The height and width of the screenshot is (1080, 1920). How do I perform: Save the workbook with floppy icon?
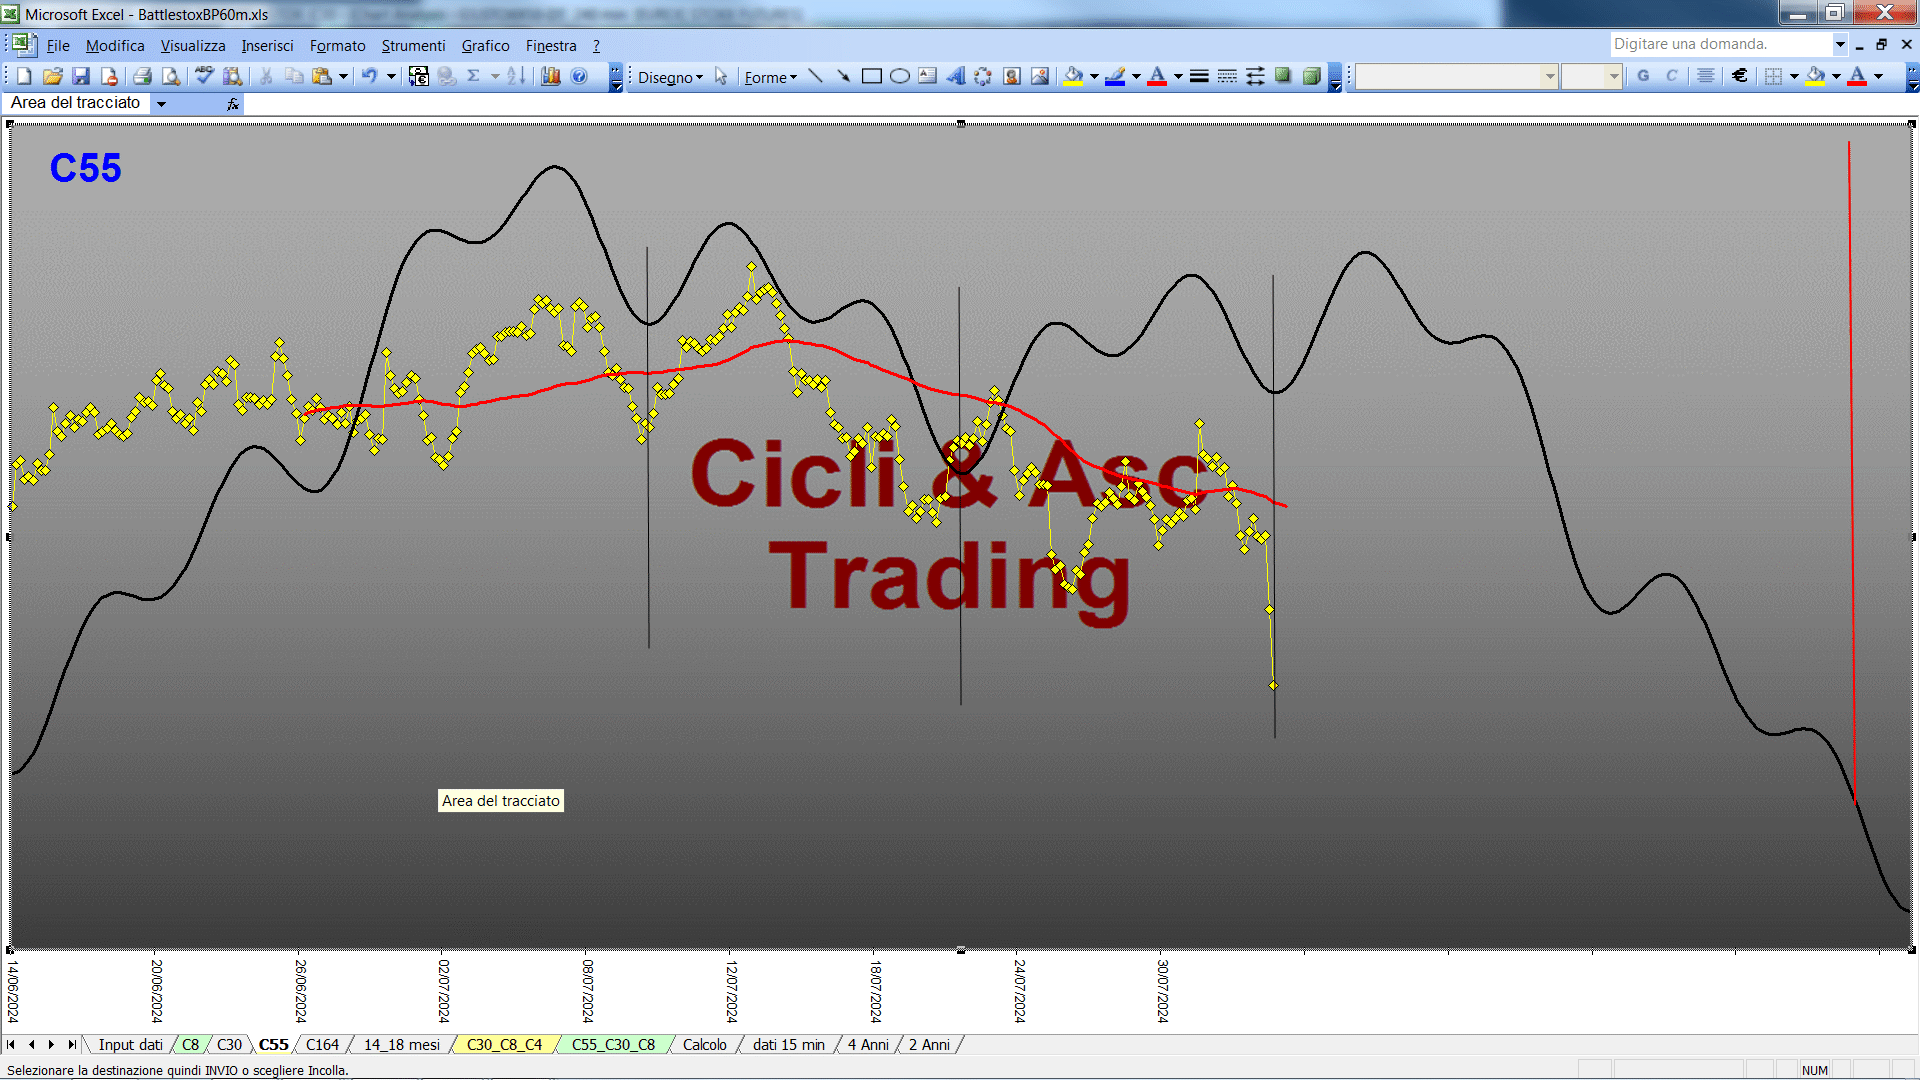tap(81, 76)
